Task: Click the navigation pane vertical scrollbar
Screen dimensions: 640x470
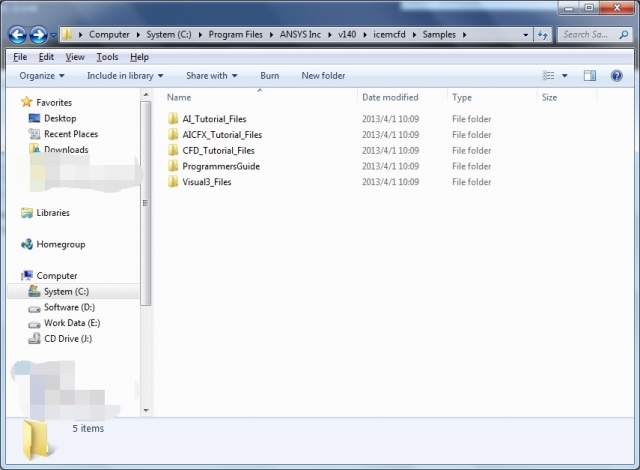Action: tap(146, 250)
